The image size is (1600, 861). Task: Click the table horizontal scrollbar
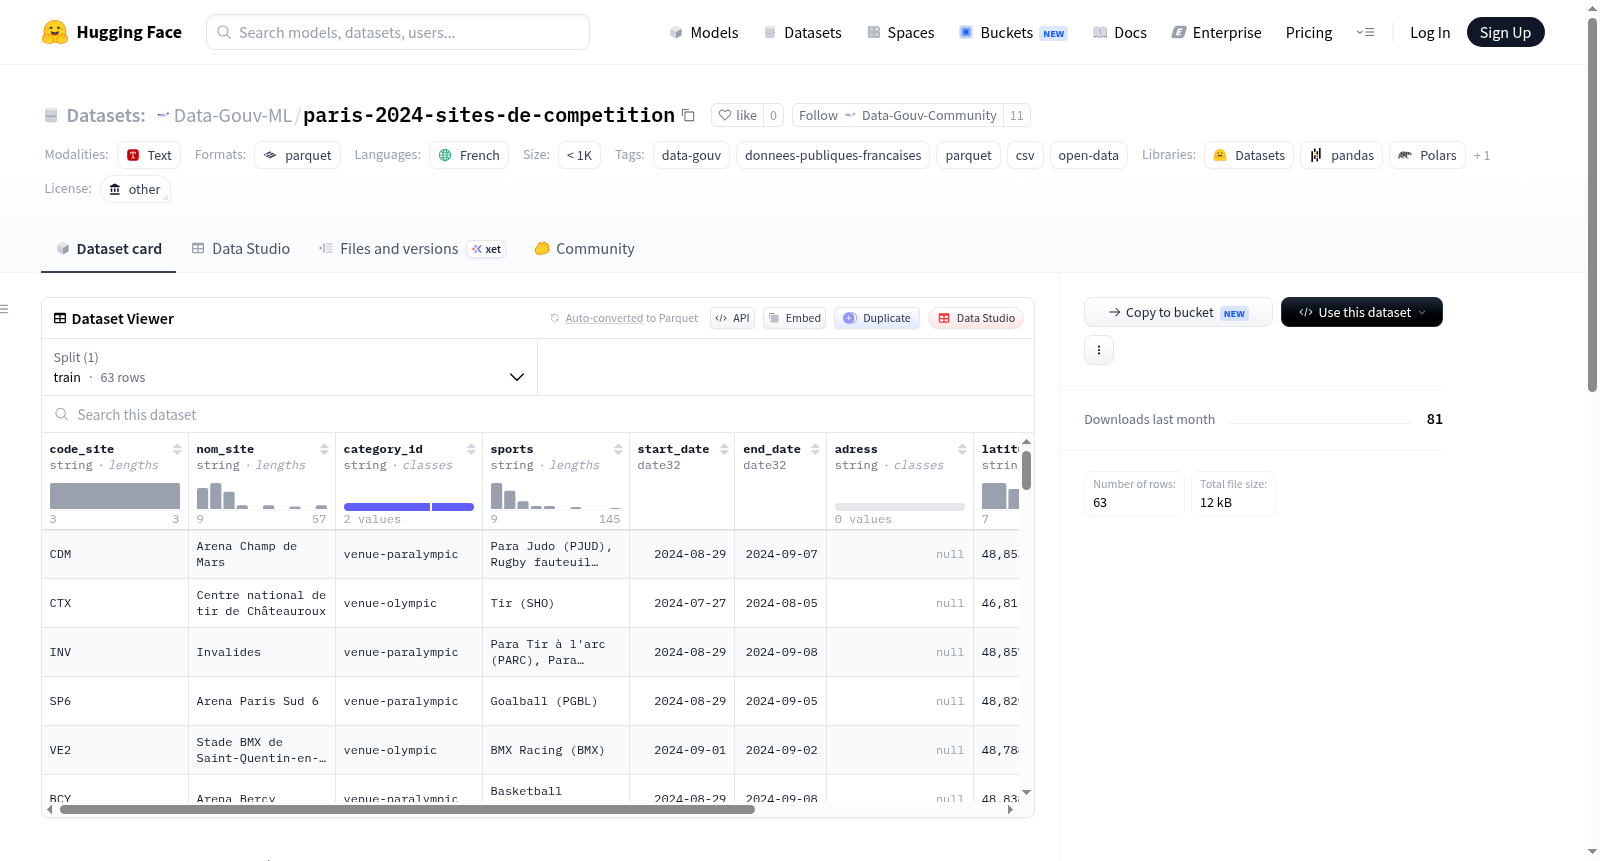click(407, 809)
